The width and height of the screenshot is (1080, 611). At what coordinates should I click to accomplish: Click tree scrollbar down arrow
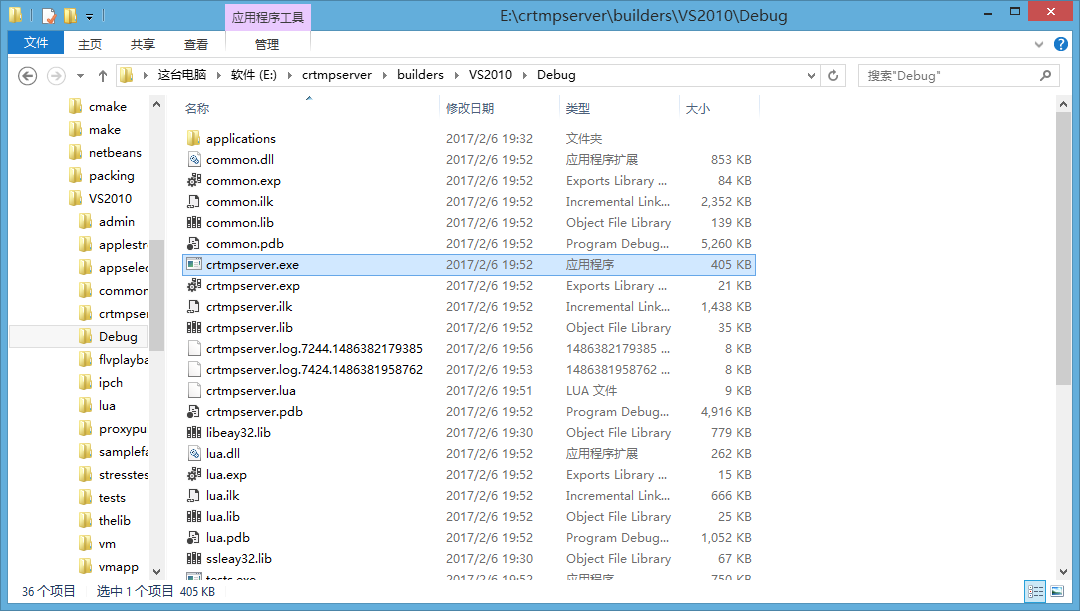(156, 572)
